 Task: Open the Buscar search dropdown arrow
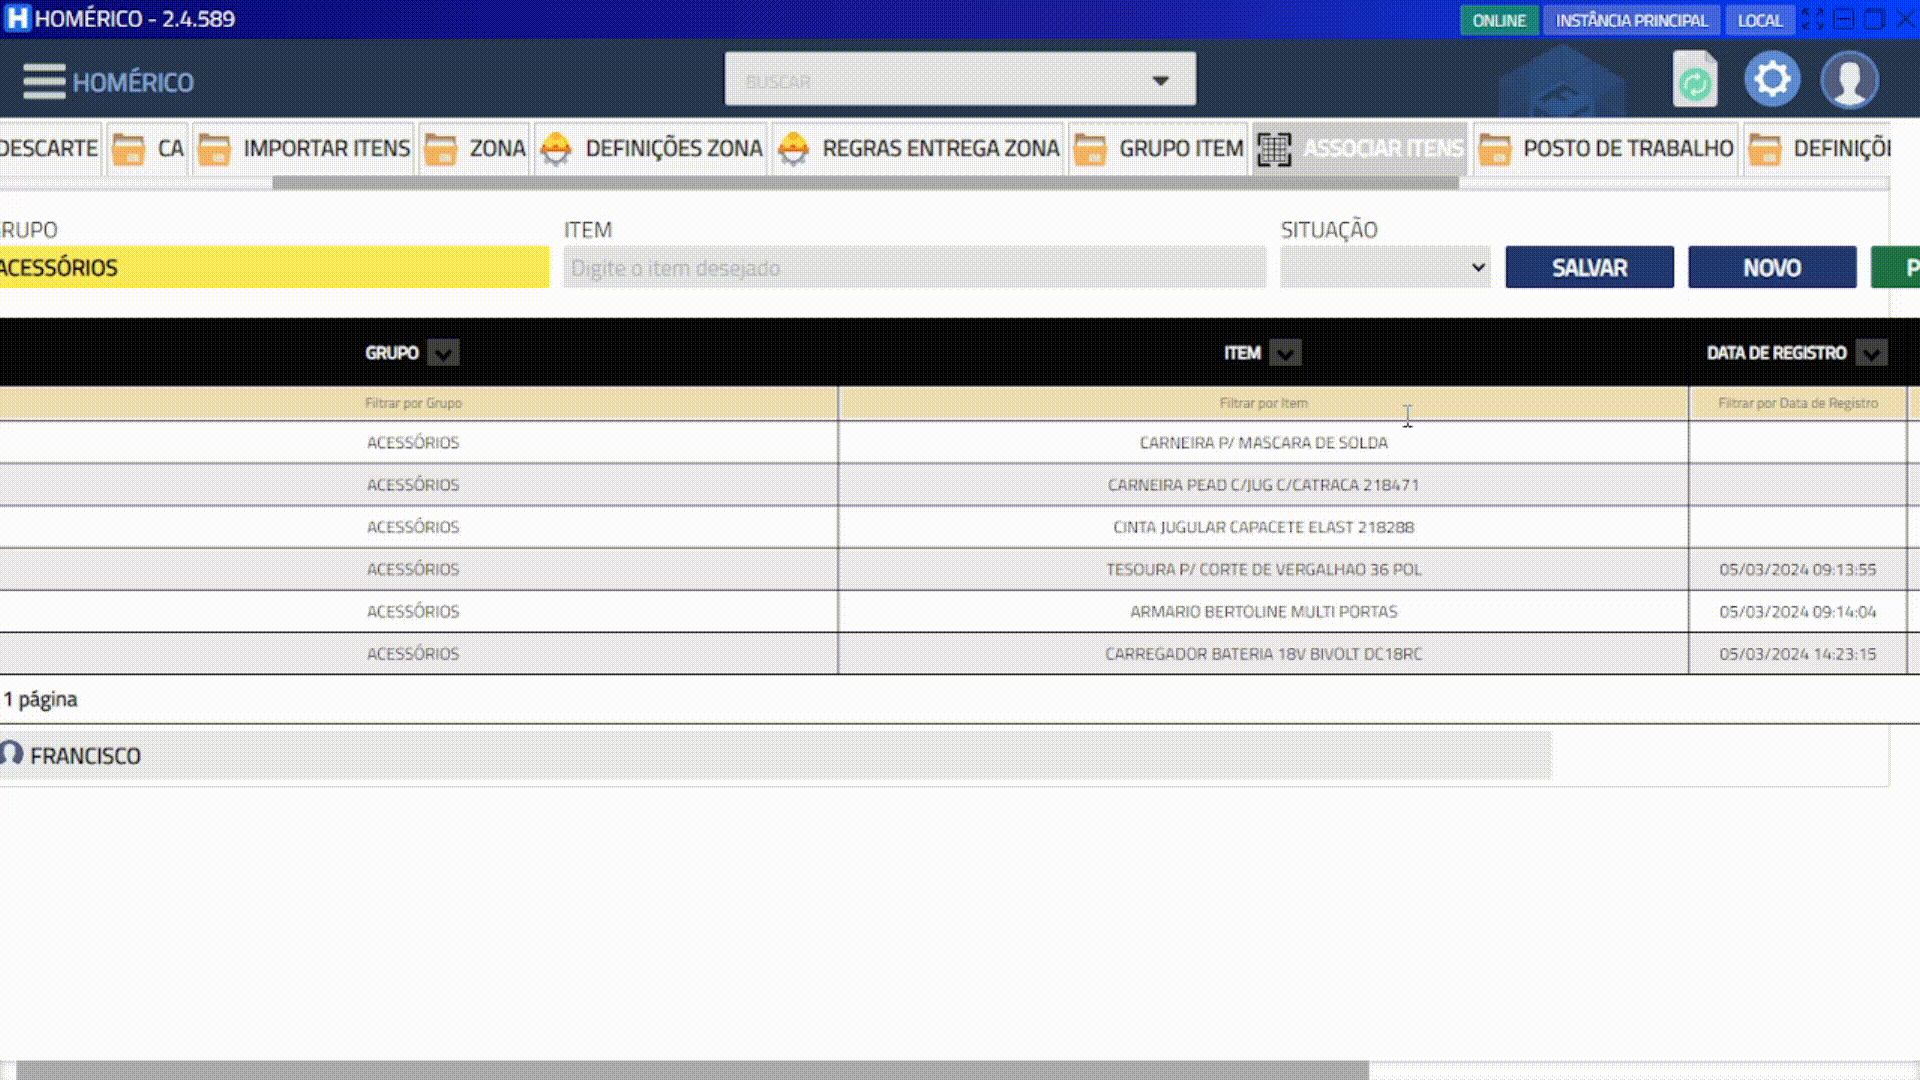click(1160, 80)
